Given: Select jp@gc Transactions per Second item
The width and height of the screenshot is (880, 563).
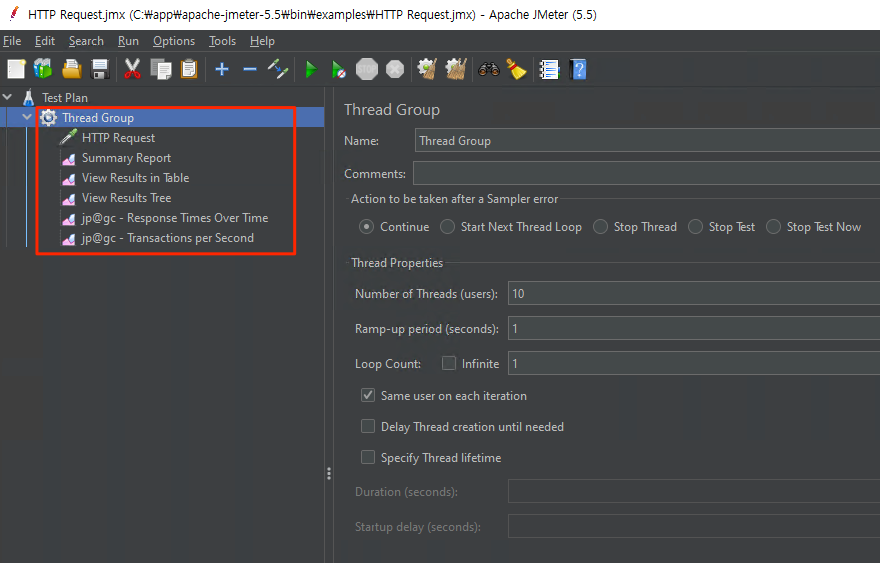Looking at the screenshot, I should pyautogui.click(x=167, y=238).
